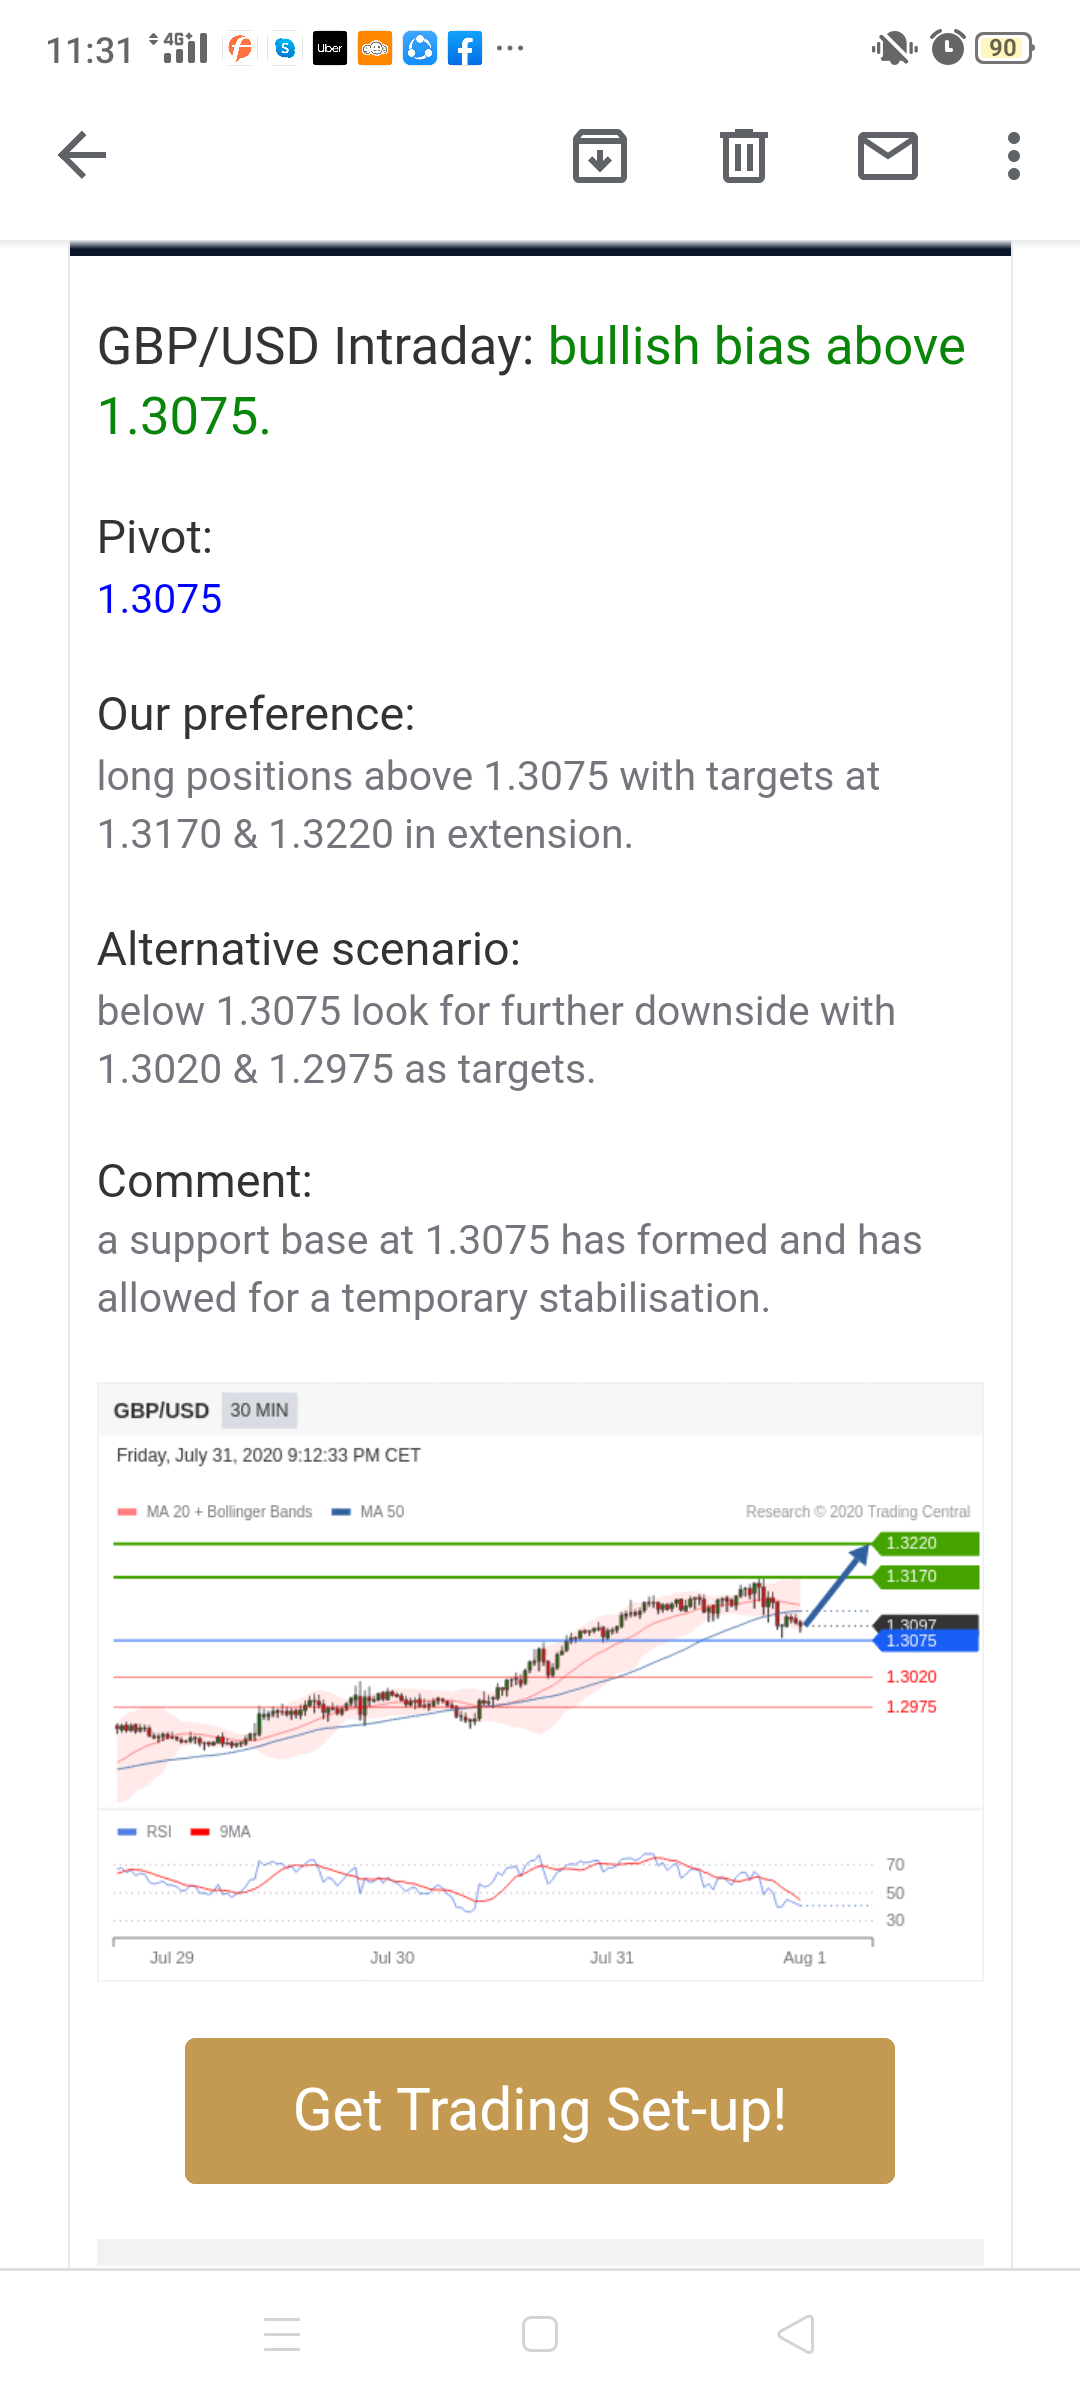Open the three-dot overflow menu

point(1014,156)
